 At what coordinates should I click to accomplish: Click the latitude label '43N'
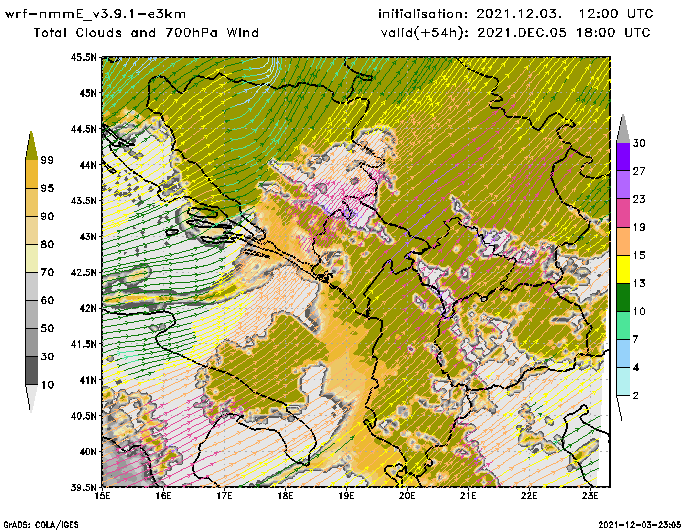pyautogui.click(x=88, y=236)
